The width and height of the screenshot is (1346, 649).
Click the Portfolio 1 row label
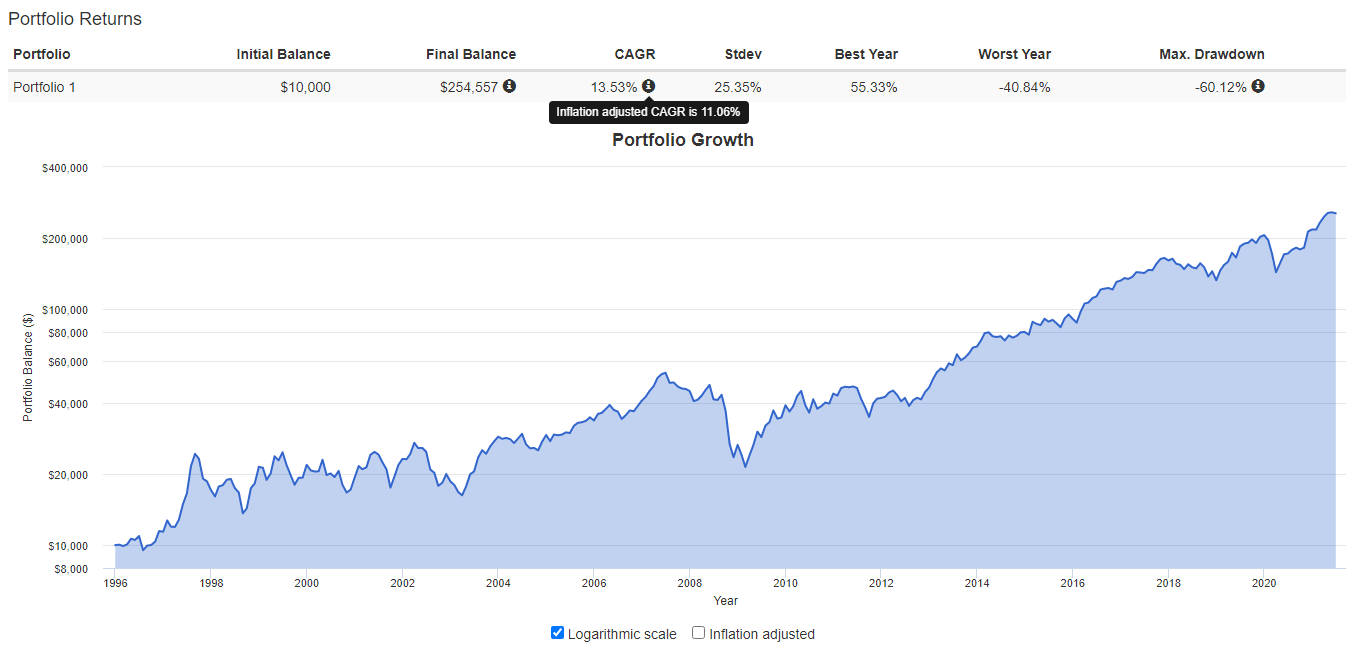(x=44, y=87)
